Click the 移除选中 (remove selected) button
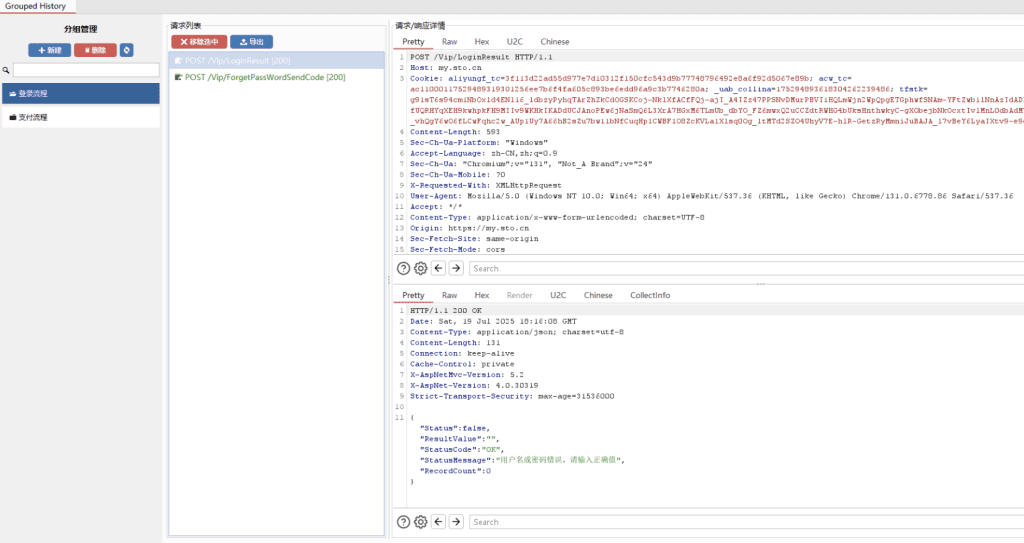Screen dimensions: 1024x543 [199, 42]
